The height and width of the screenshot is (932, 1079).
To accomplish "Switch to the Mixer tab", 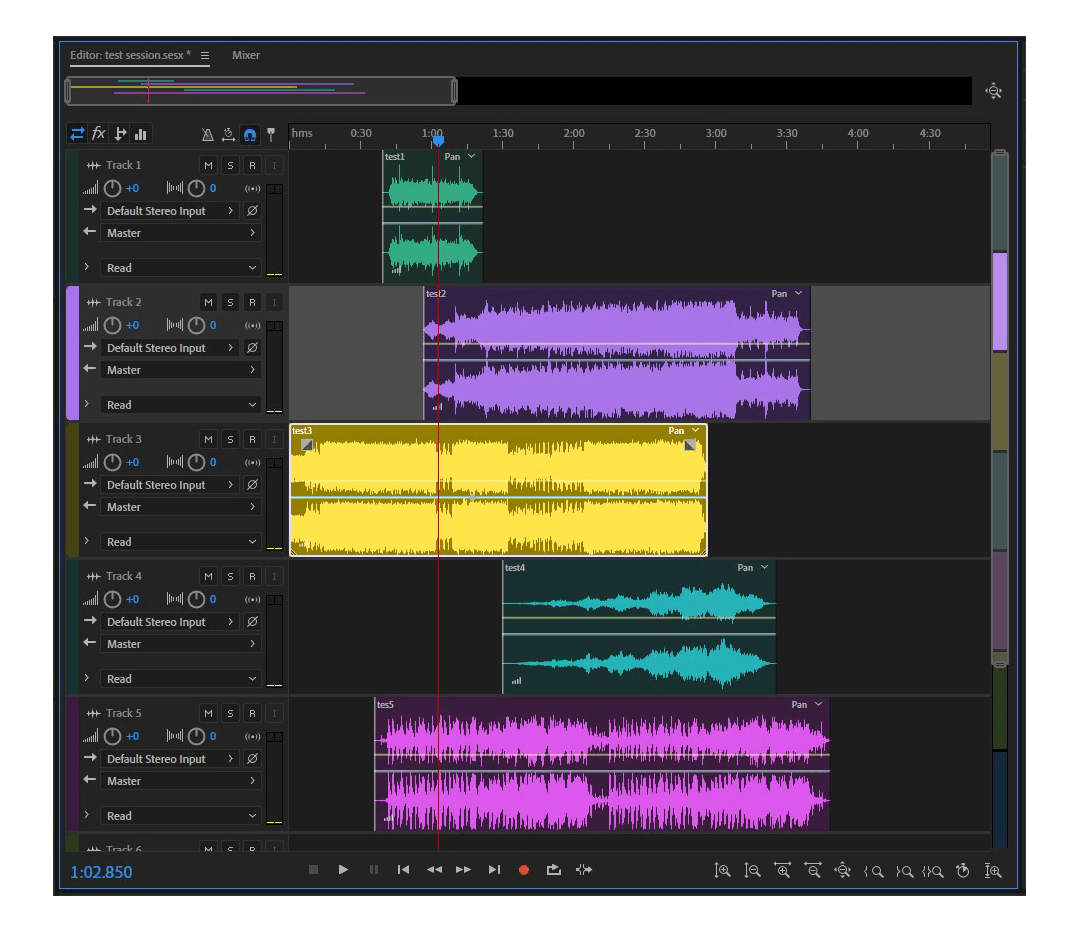I will coord(245,55).
